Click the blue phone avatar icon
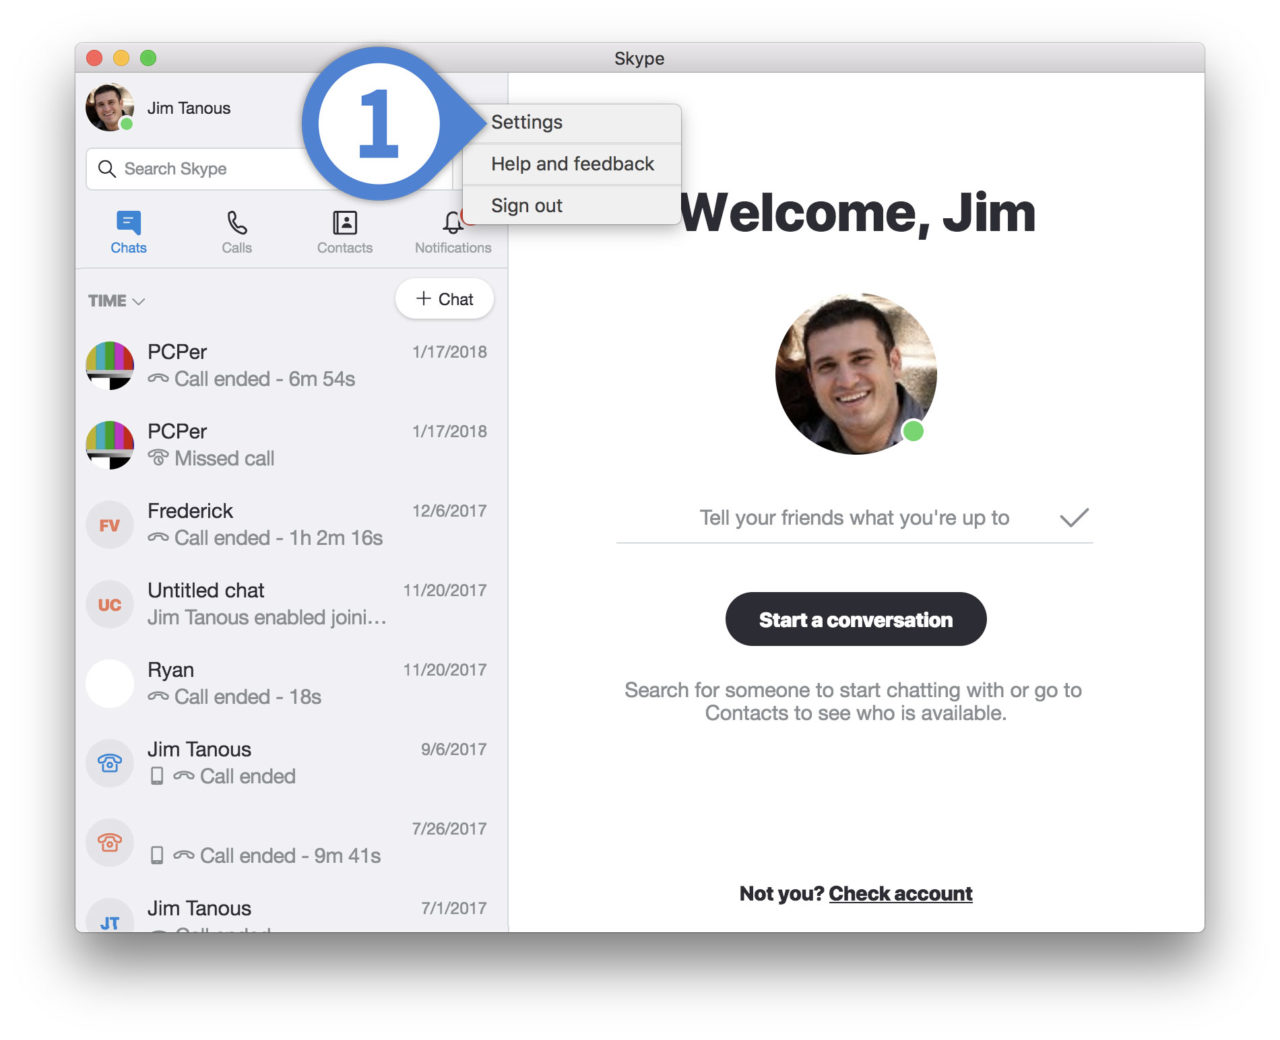Image resolution: width=1280 pixels, height=1040 pixels. (x=110, y=764)
